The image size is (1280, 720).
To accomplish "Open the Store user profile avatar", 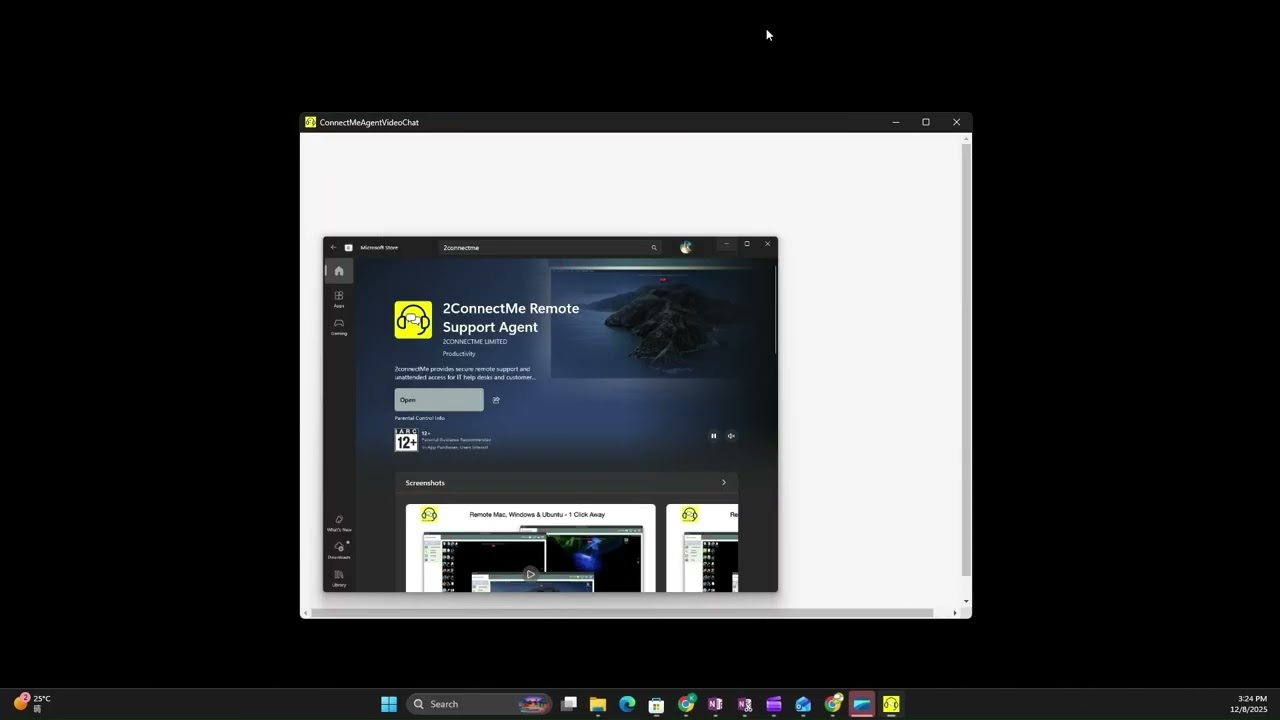I will (x=686, y=247).
